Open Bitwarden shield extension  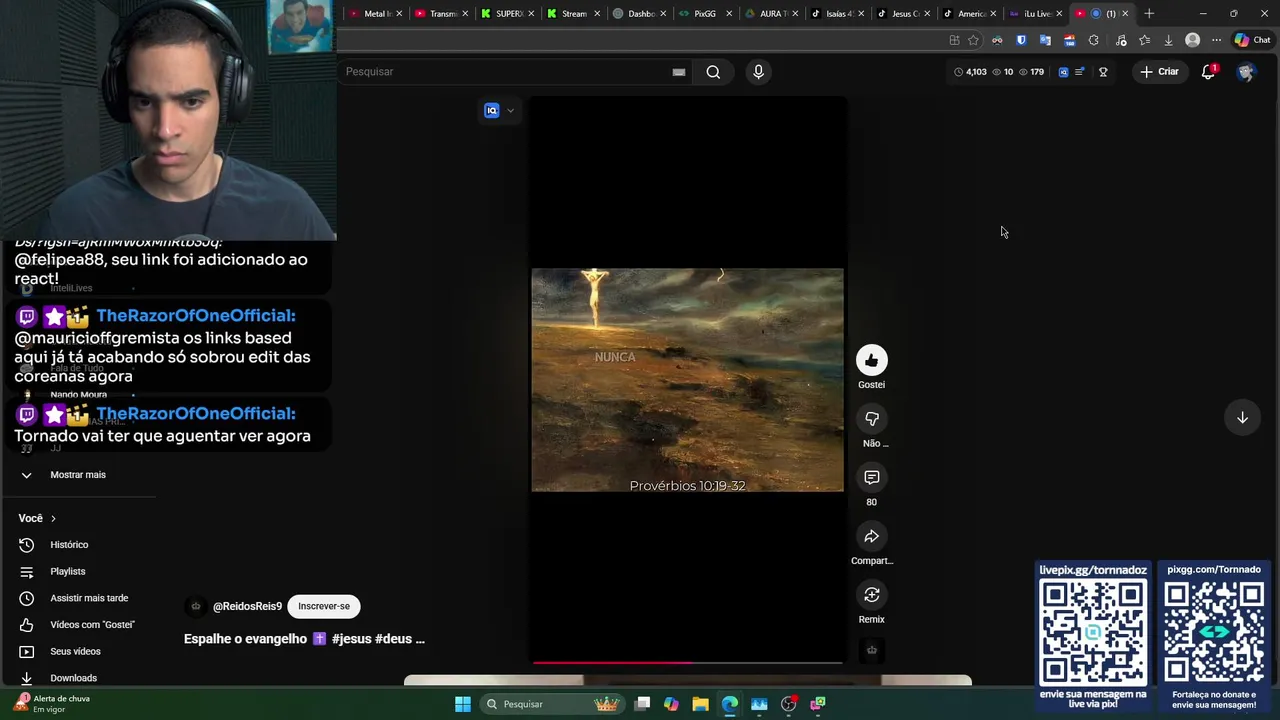pos(1021,40)
